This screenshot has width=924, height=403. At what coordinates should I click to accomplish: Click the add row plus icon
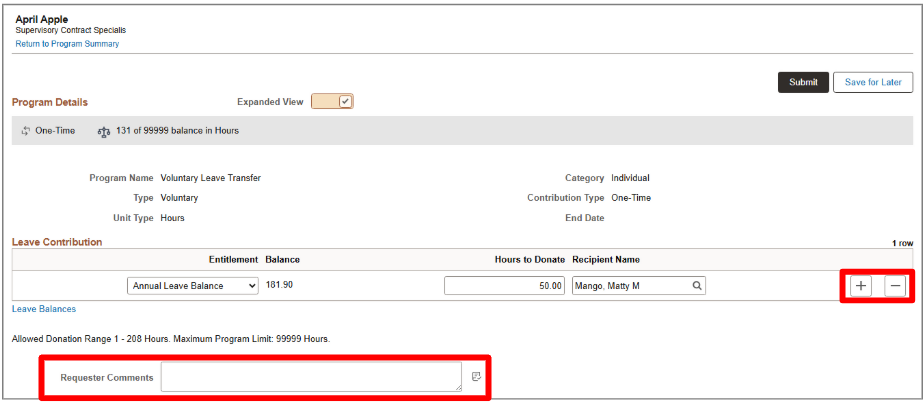861,286
